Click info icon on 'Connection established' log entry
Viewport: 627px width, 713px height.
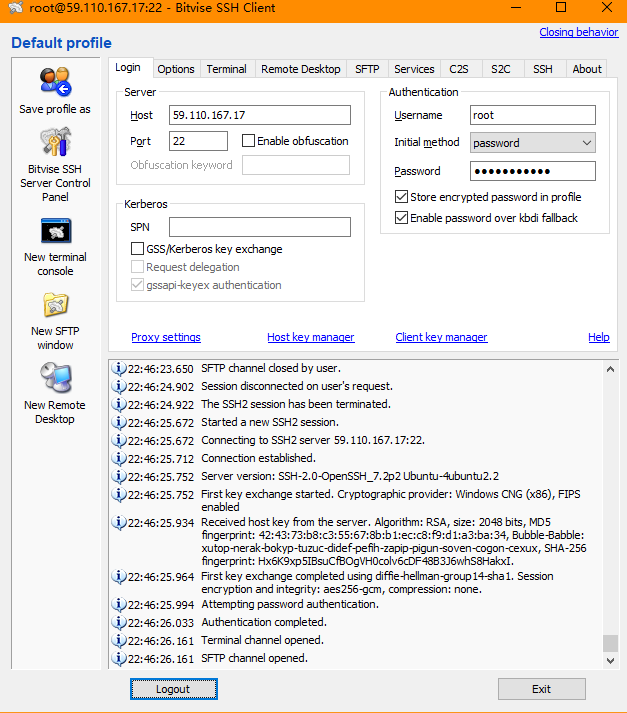pos(119,458)
